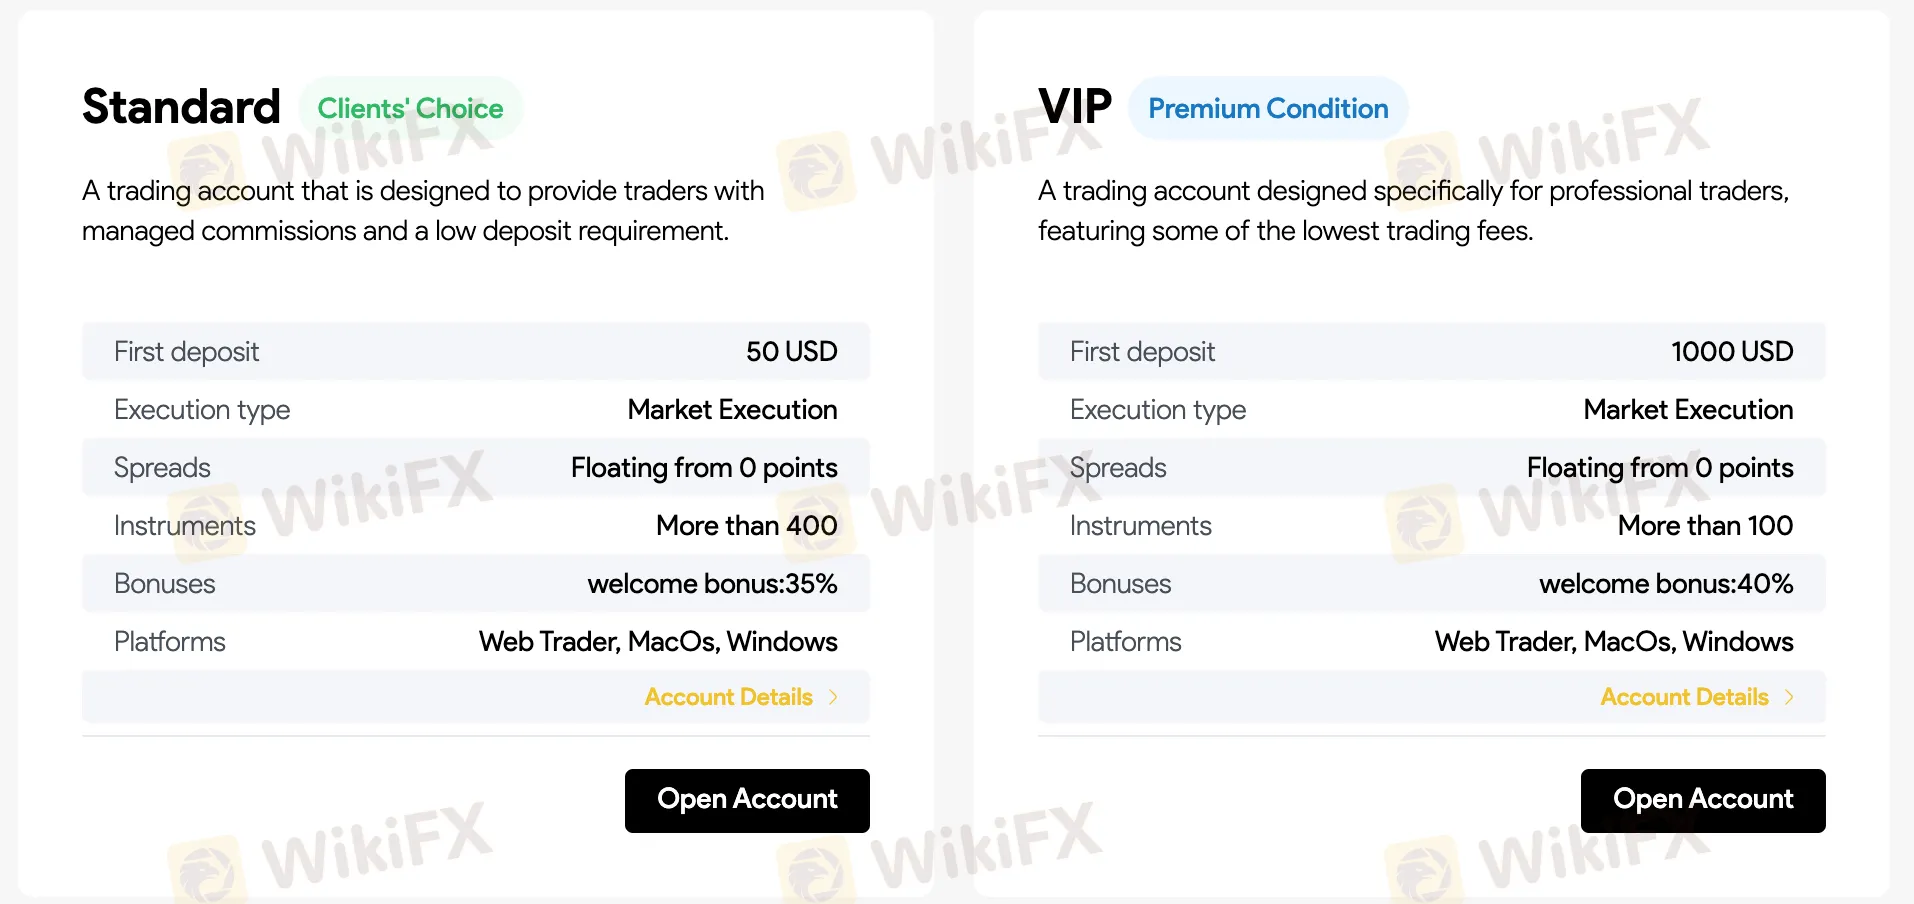Click the Clients' Choice badge

coord(410,108)
